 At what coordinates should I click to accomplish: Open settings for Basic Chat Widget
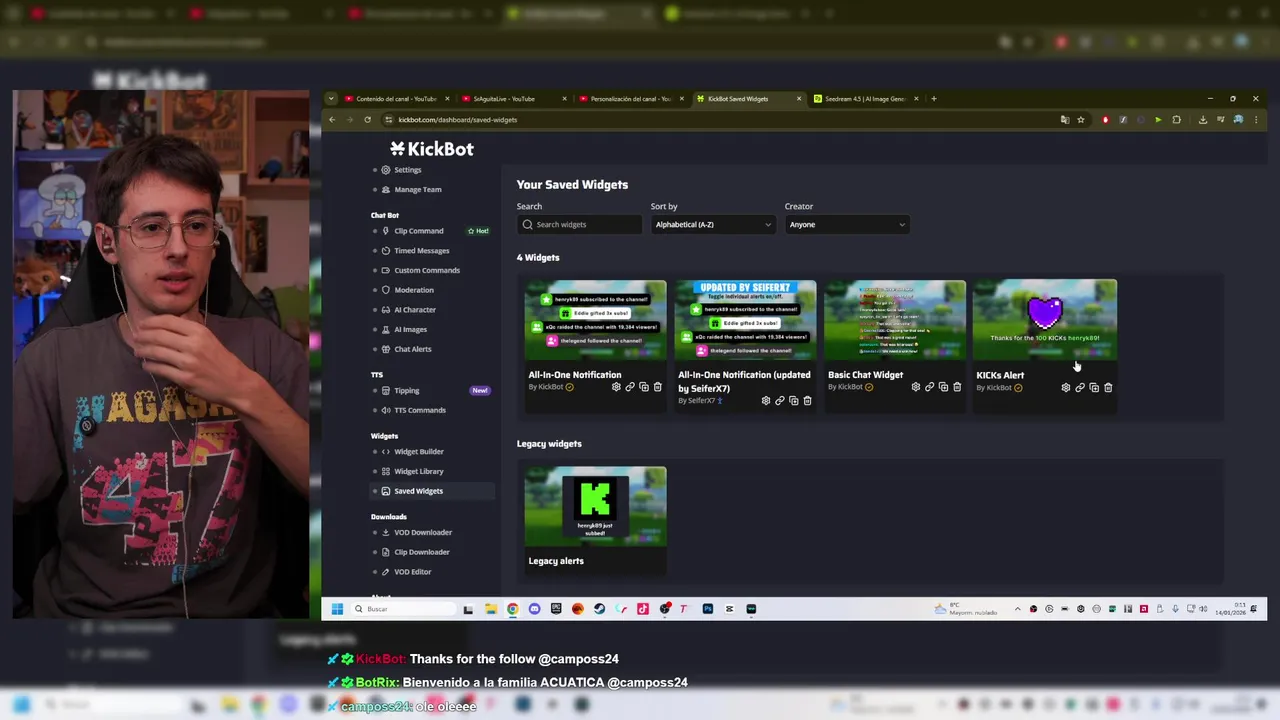[916, 387]
